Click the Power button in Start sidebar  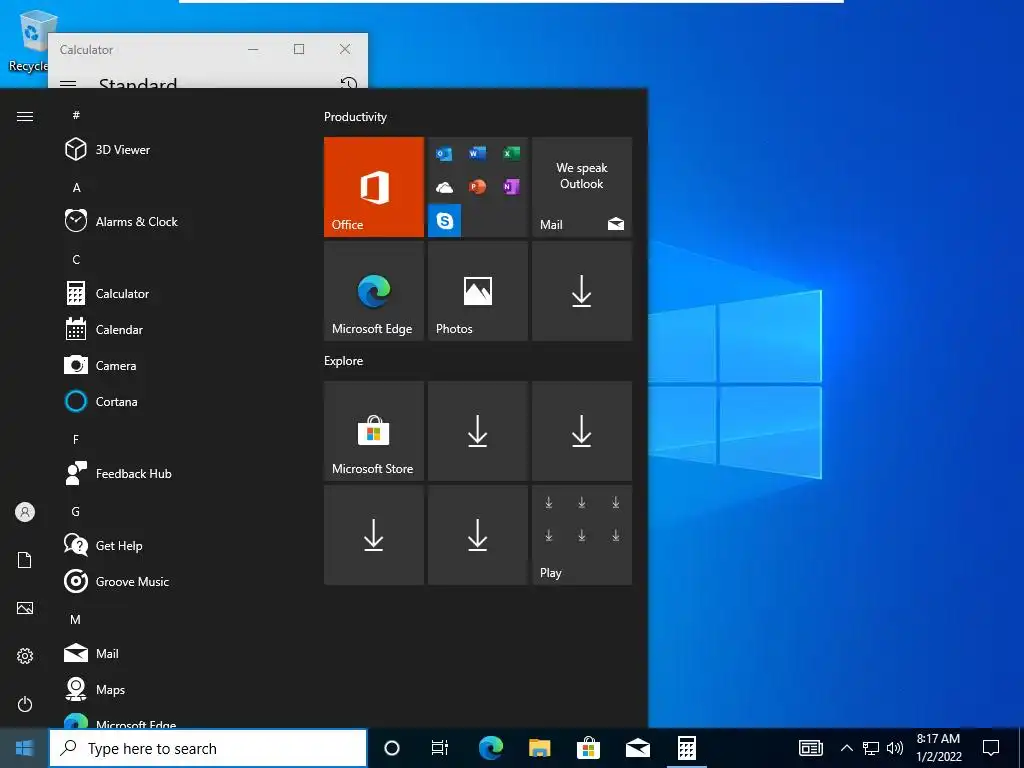click(x=25, y=704)
